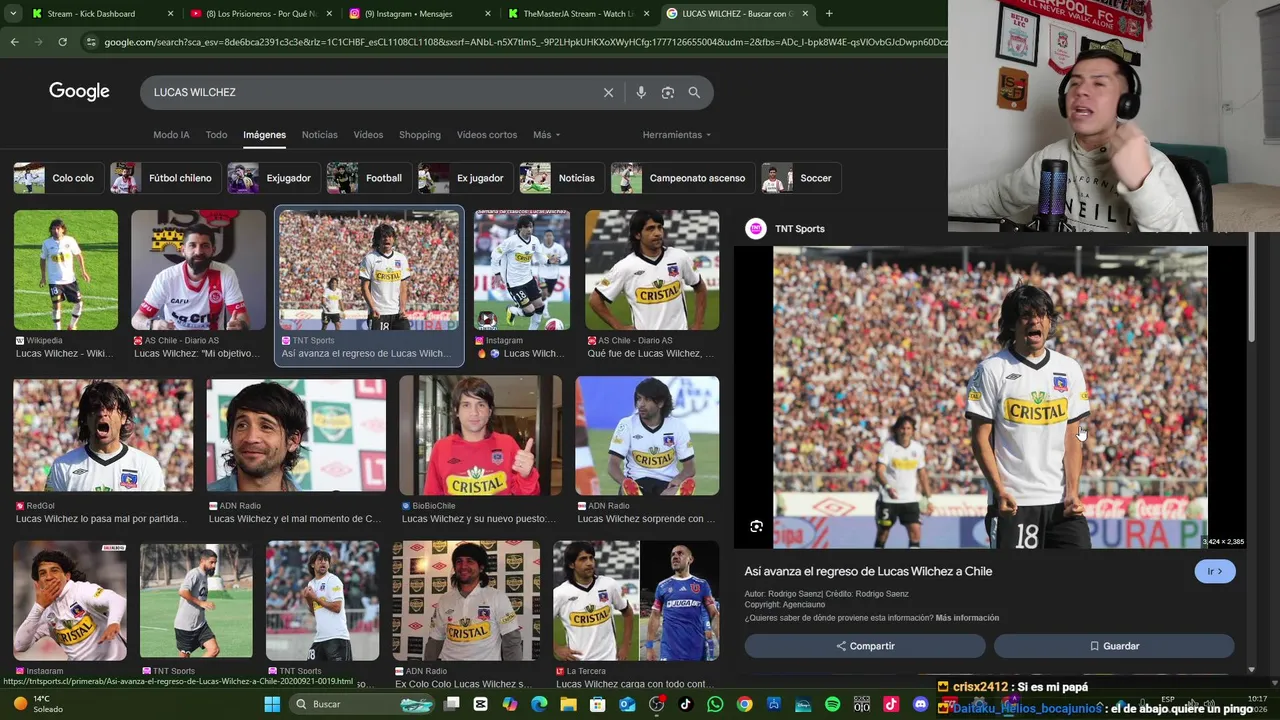Open the RedGol image result thumbnail
The image size is (1280, 720).
coord(103,435)
